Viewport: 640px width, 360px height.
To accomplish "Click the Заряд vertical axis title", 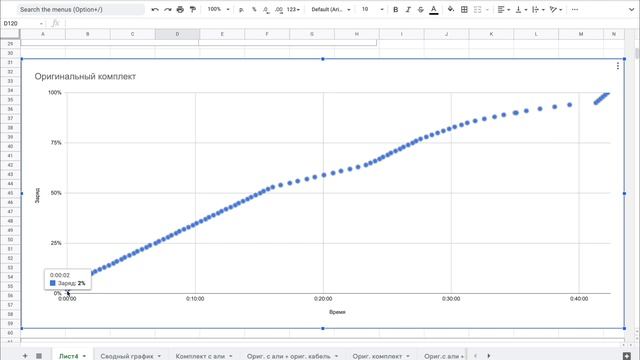I will 37,196.
